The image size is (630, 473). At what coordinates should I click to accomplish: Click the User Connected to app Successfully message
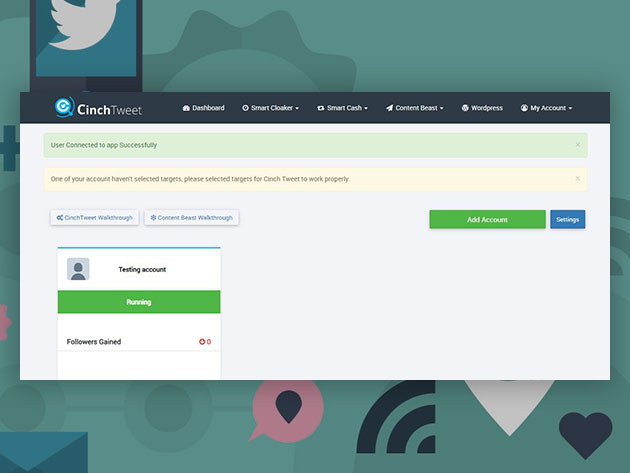(x=104, y=145)
